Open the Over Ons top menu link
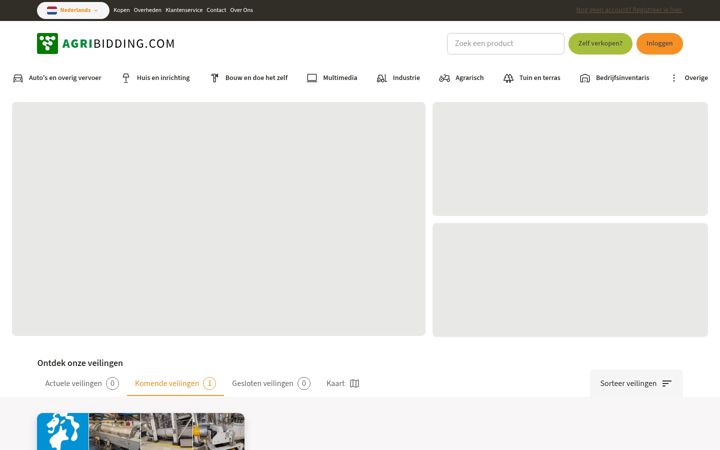 [x=242, y=10]
